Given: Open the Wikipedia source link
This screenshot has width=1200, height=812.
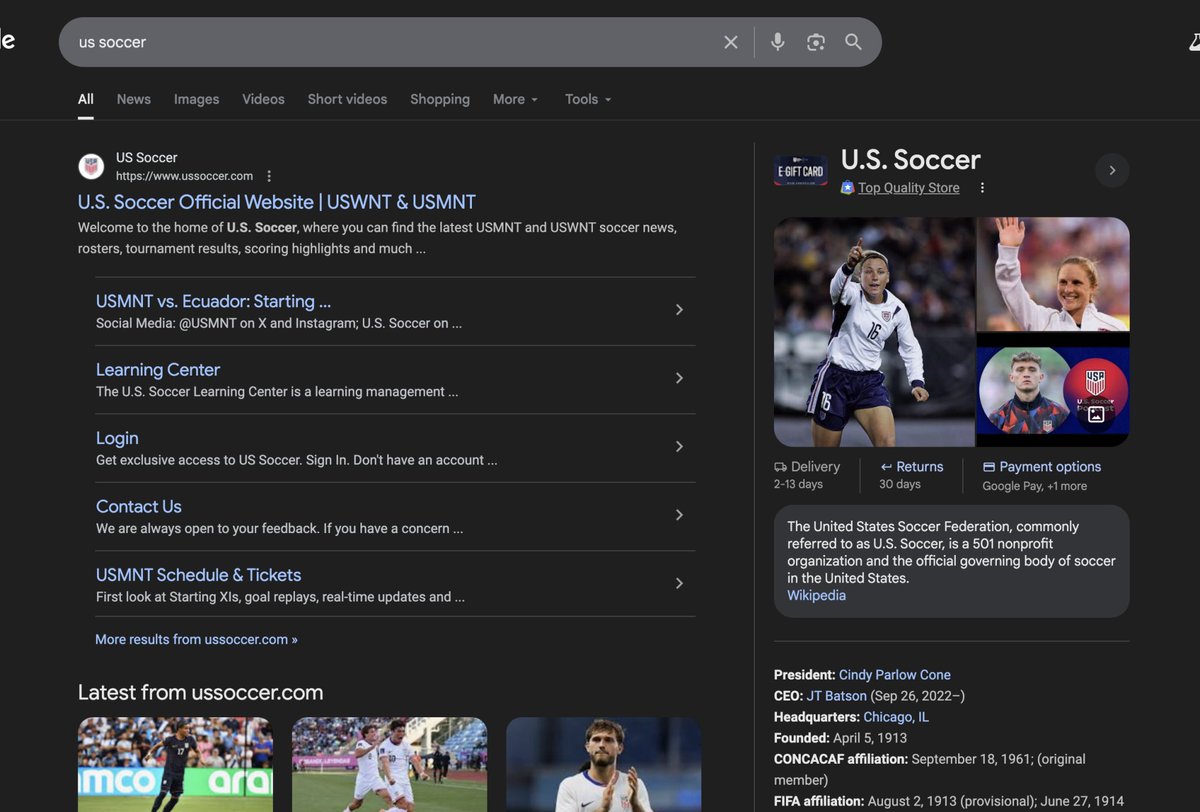Looking at the screenshot, I should 816,595.
